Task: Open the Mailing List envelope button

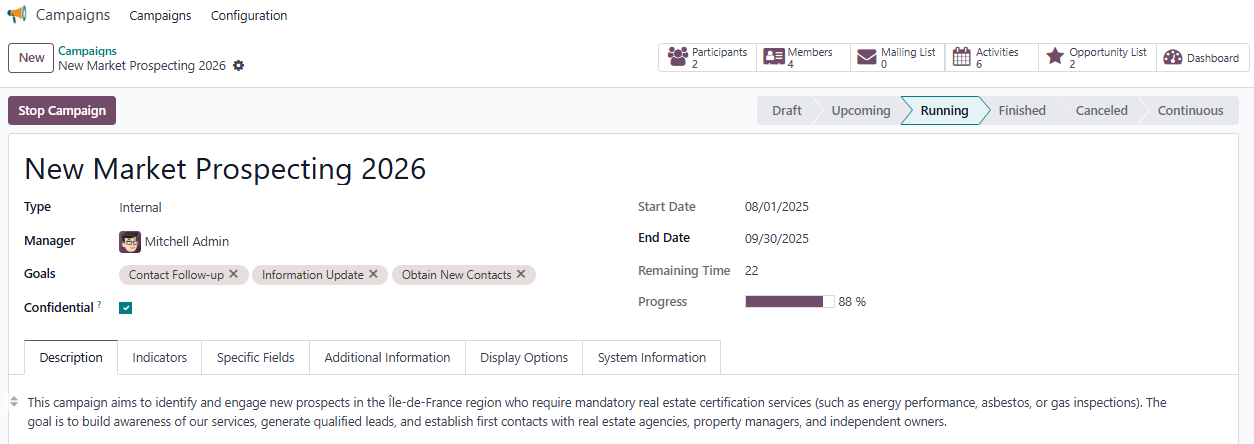Action: (x=896, y=58)
